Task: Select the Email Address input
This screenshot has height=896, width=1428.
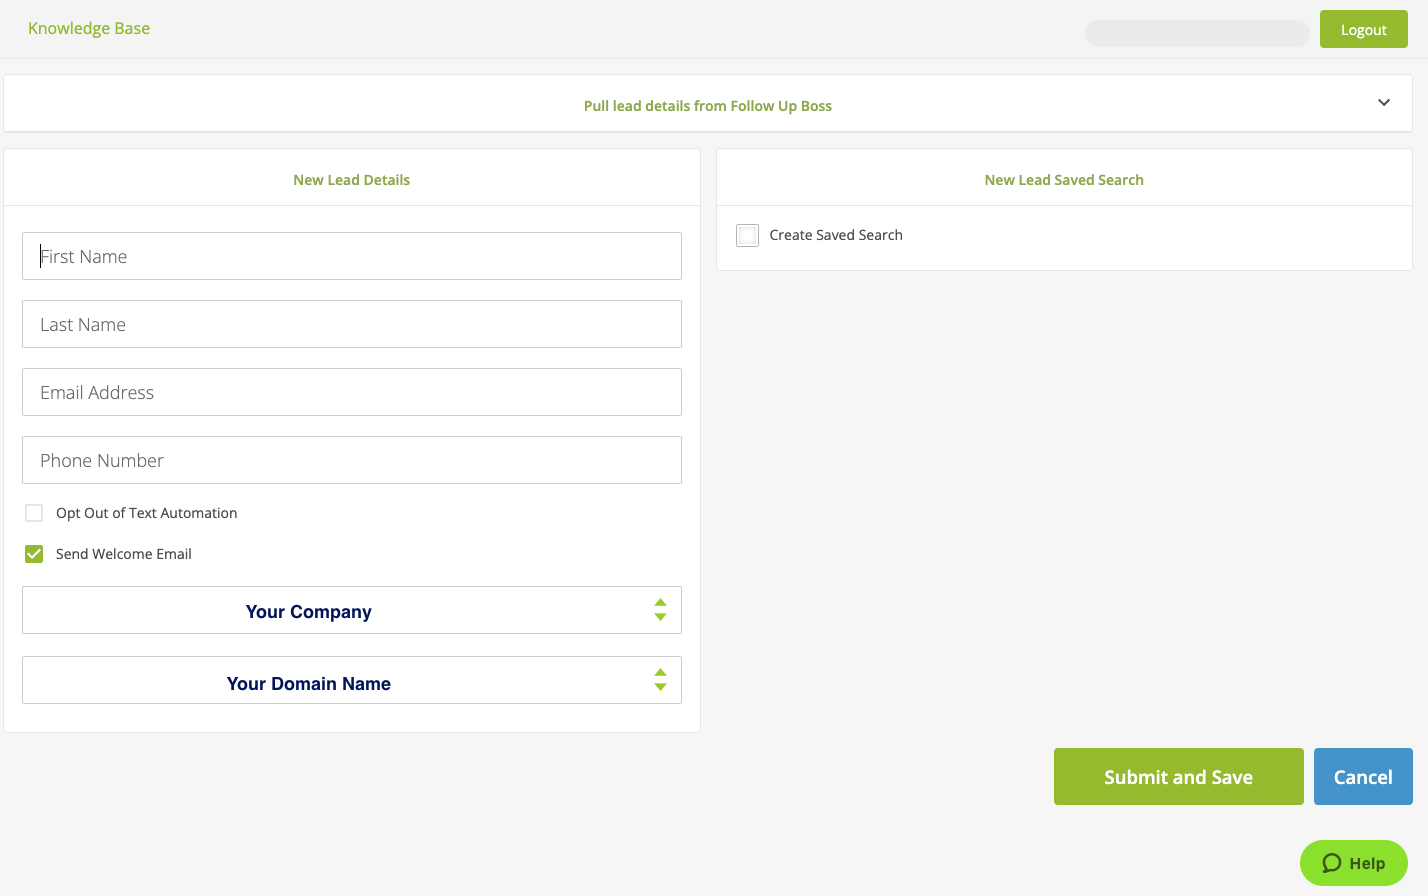Action: pos(351,393)
